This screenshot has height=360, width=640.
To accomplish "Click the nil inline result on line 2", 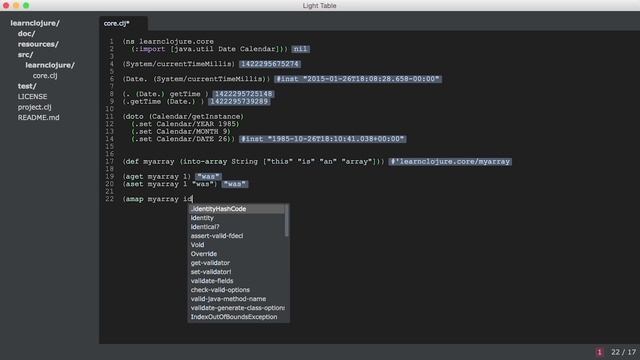I will point(300,49).
